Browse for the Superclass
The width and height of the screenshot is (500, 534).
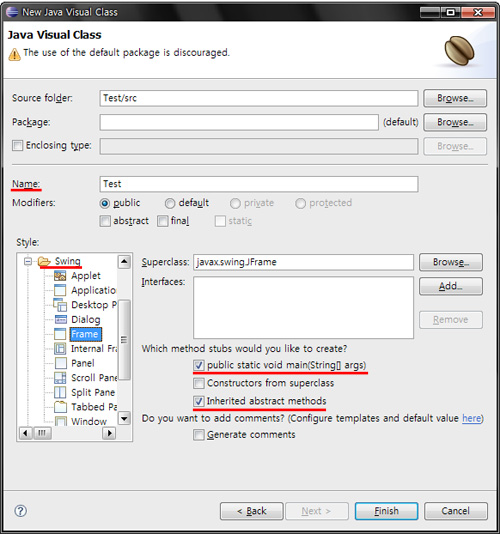(451, 262)
